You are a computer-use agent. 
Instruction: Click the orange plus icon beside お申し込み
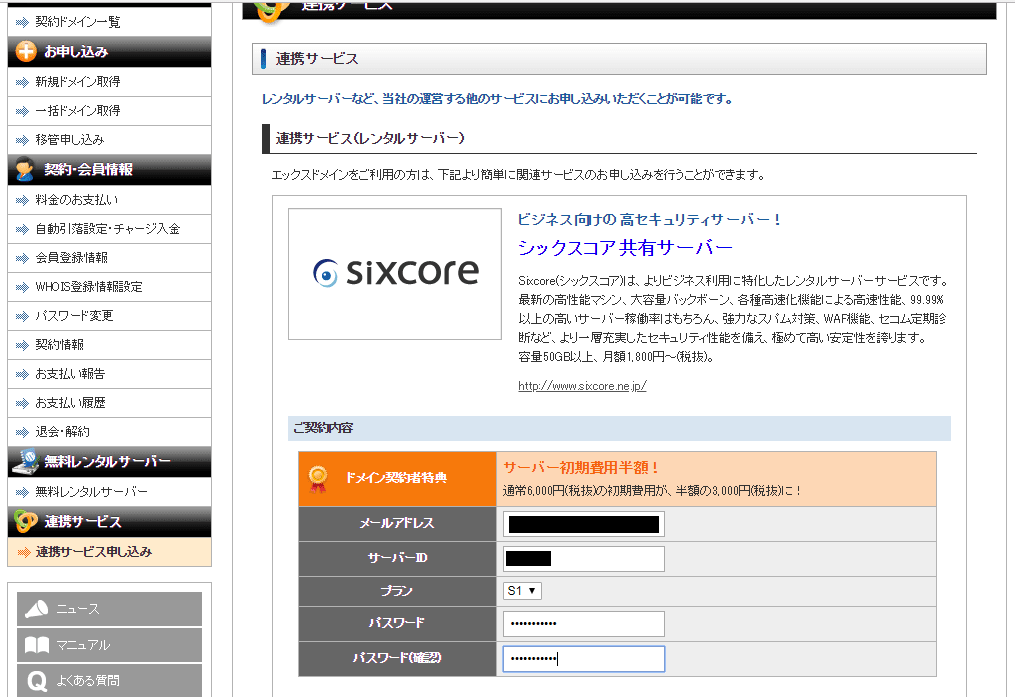(26, 52)
